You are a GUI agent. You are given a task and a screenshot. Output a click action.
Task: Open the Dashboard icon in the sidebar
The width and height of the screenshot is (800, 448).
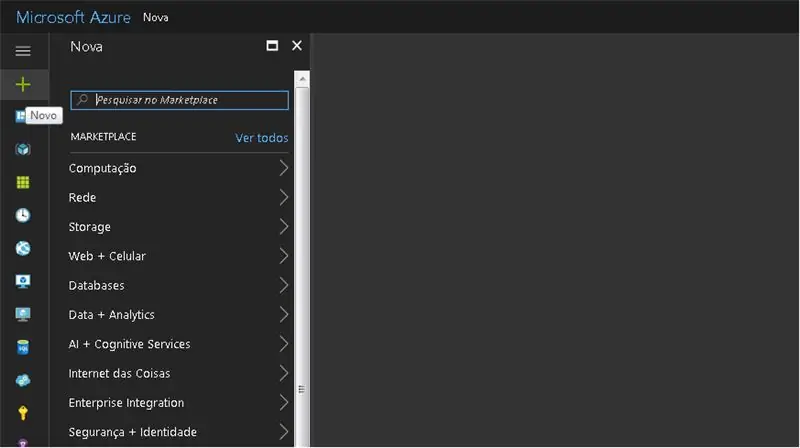[20, 116]
